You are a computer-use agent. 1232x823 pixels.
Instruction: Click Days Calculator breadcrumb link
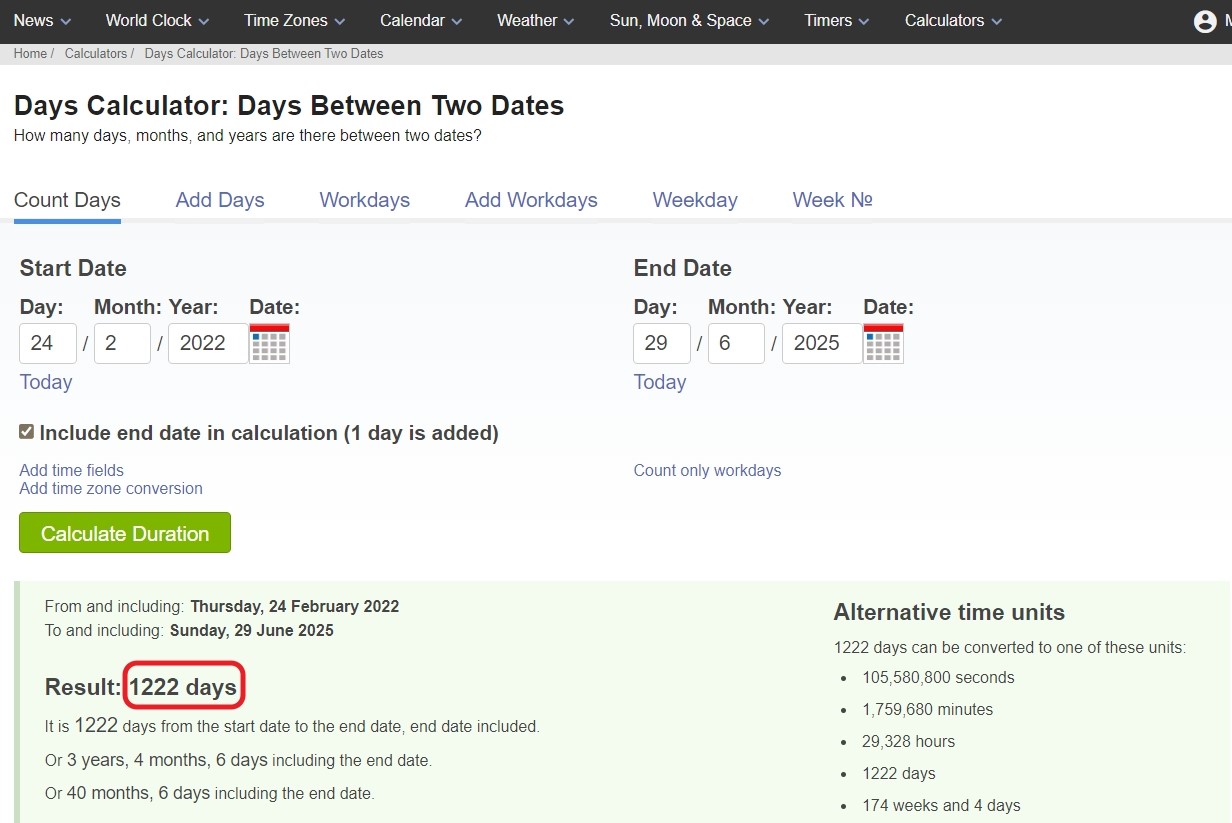[264, 54]
